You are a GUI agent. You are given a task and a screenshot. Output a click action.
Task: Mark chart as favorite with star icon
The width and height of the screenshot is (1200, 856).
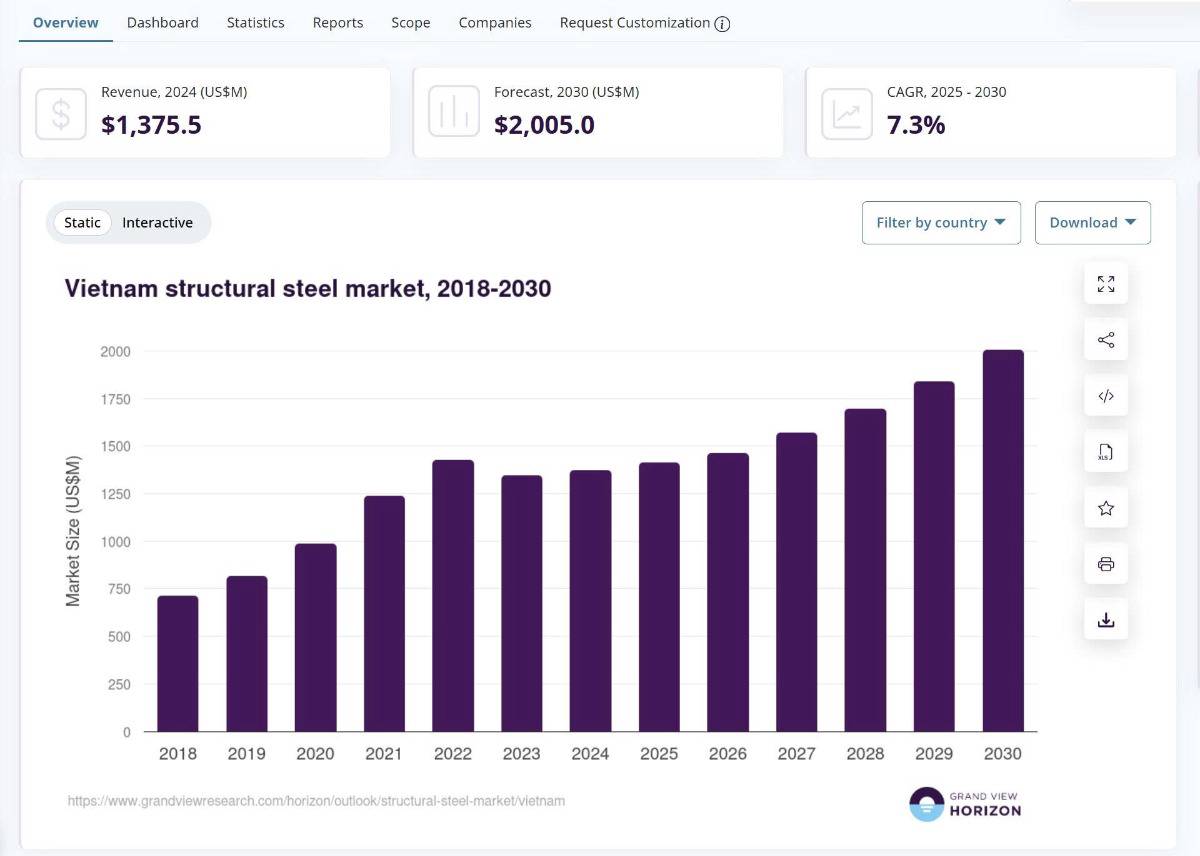point(1106,508)
